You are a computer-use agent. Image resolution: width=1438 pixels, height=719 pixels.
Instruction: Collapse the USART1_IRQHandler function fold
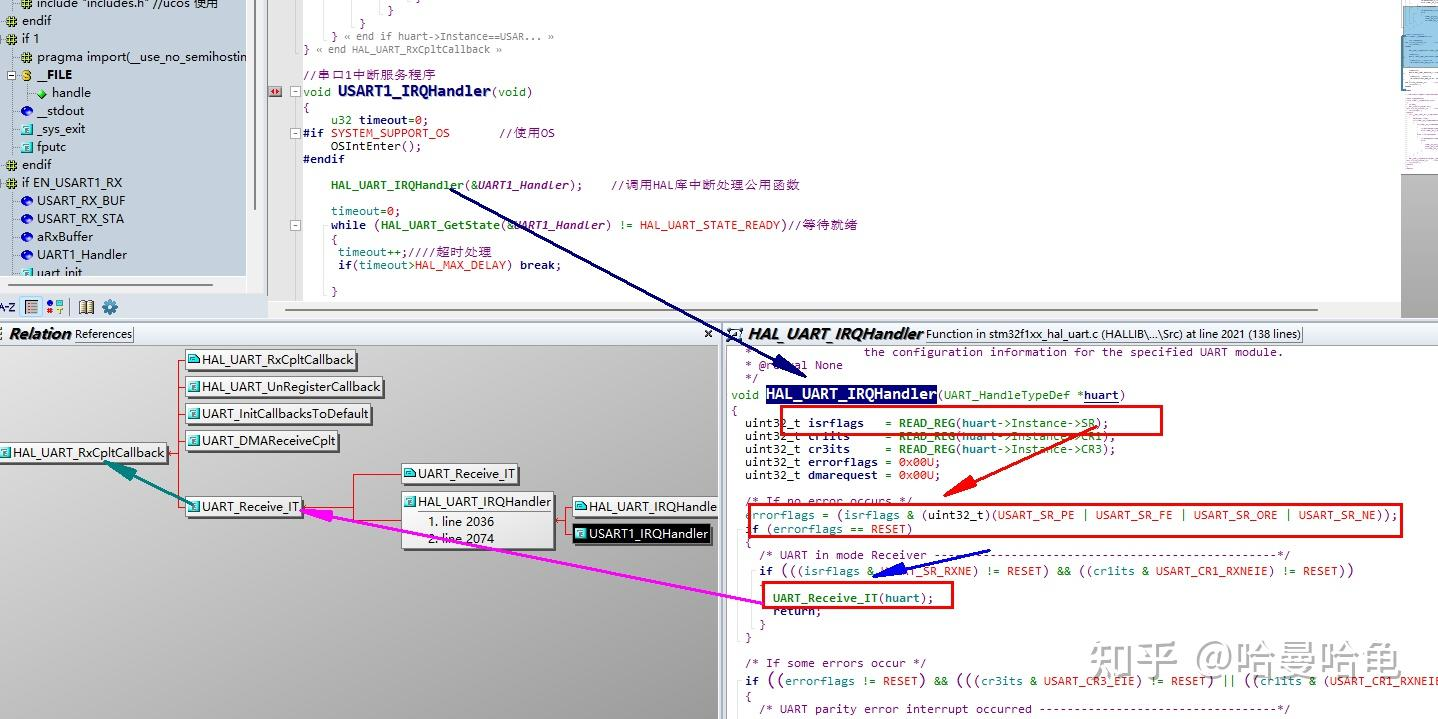pyautogui.click(x=295, y=92)
